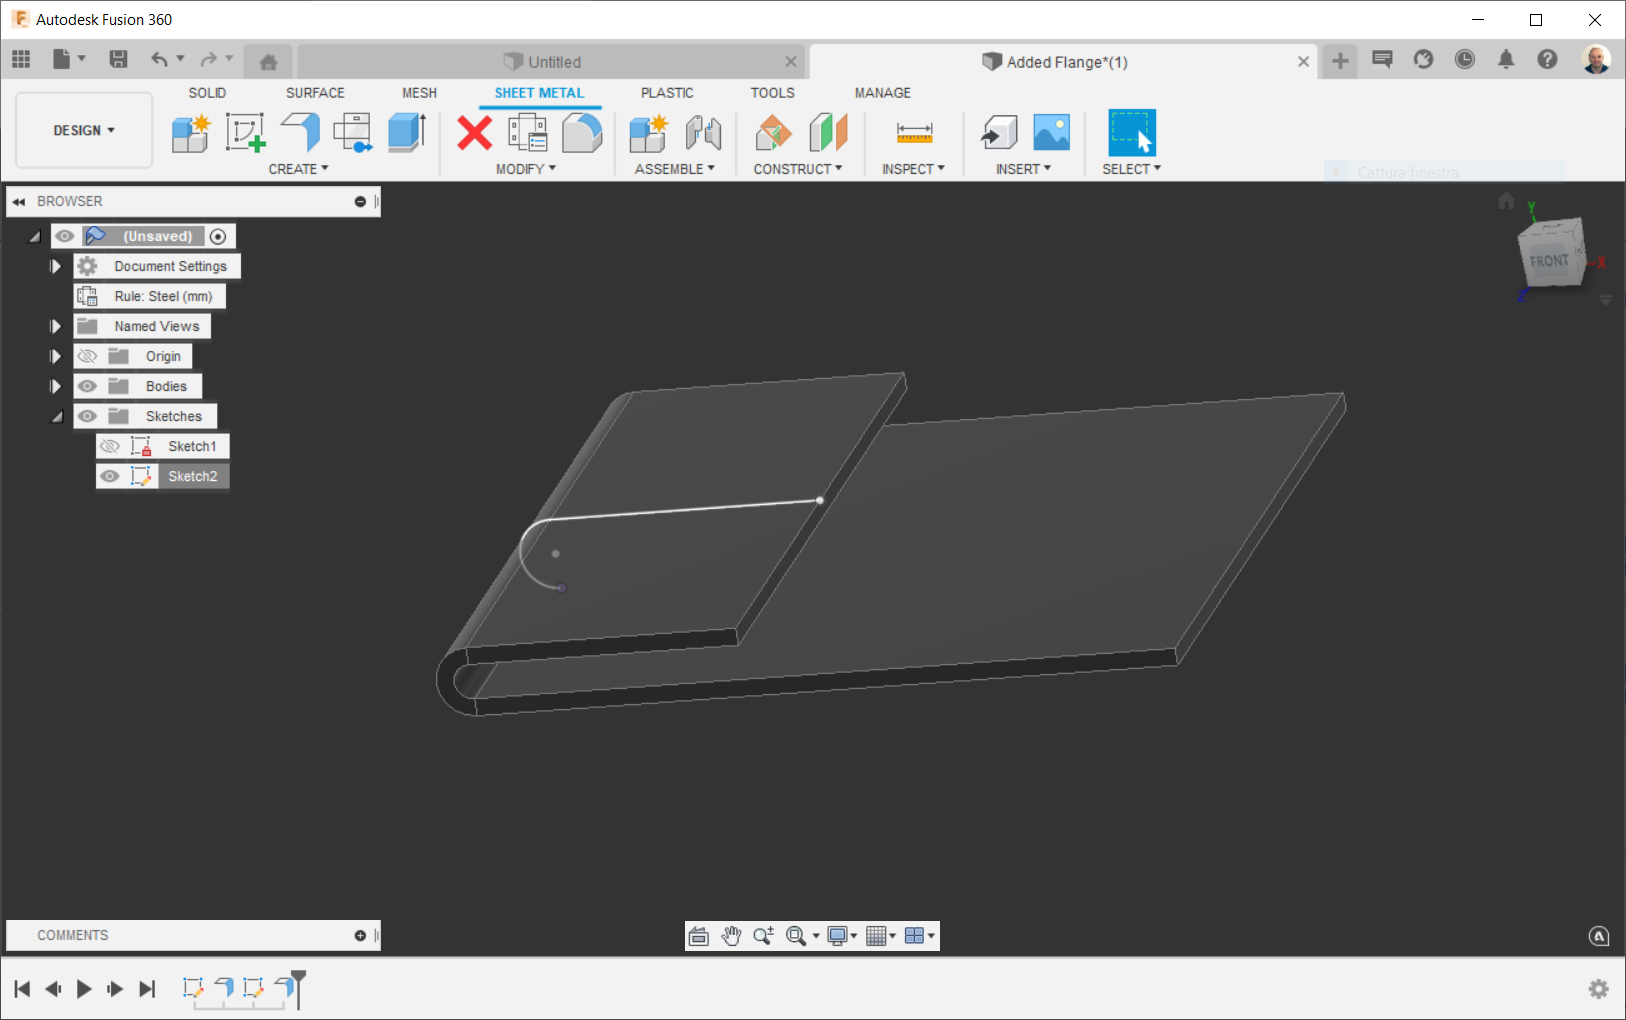Insert a Canvas image

coord(1050,132)
